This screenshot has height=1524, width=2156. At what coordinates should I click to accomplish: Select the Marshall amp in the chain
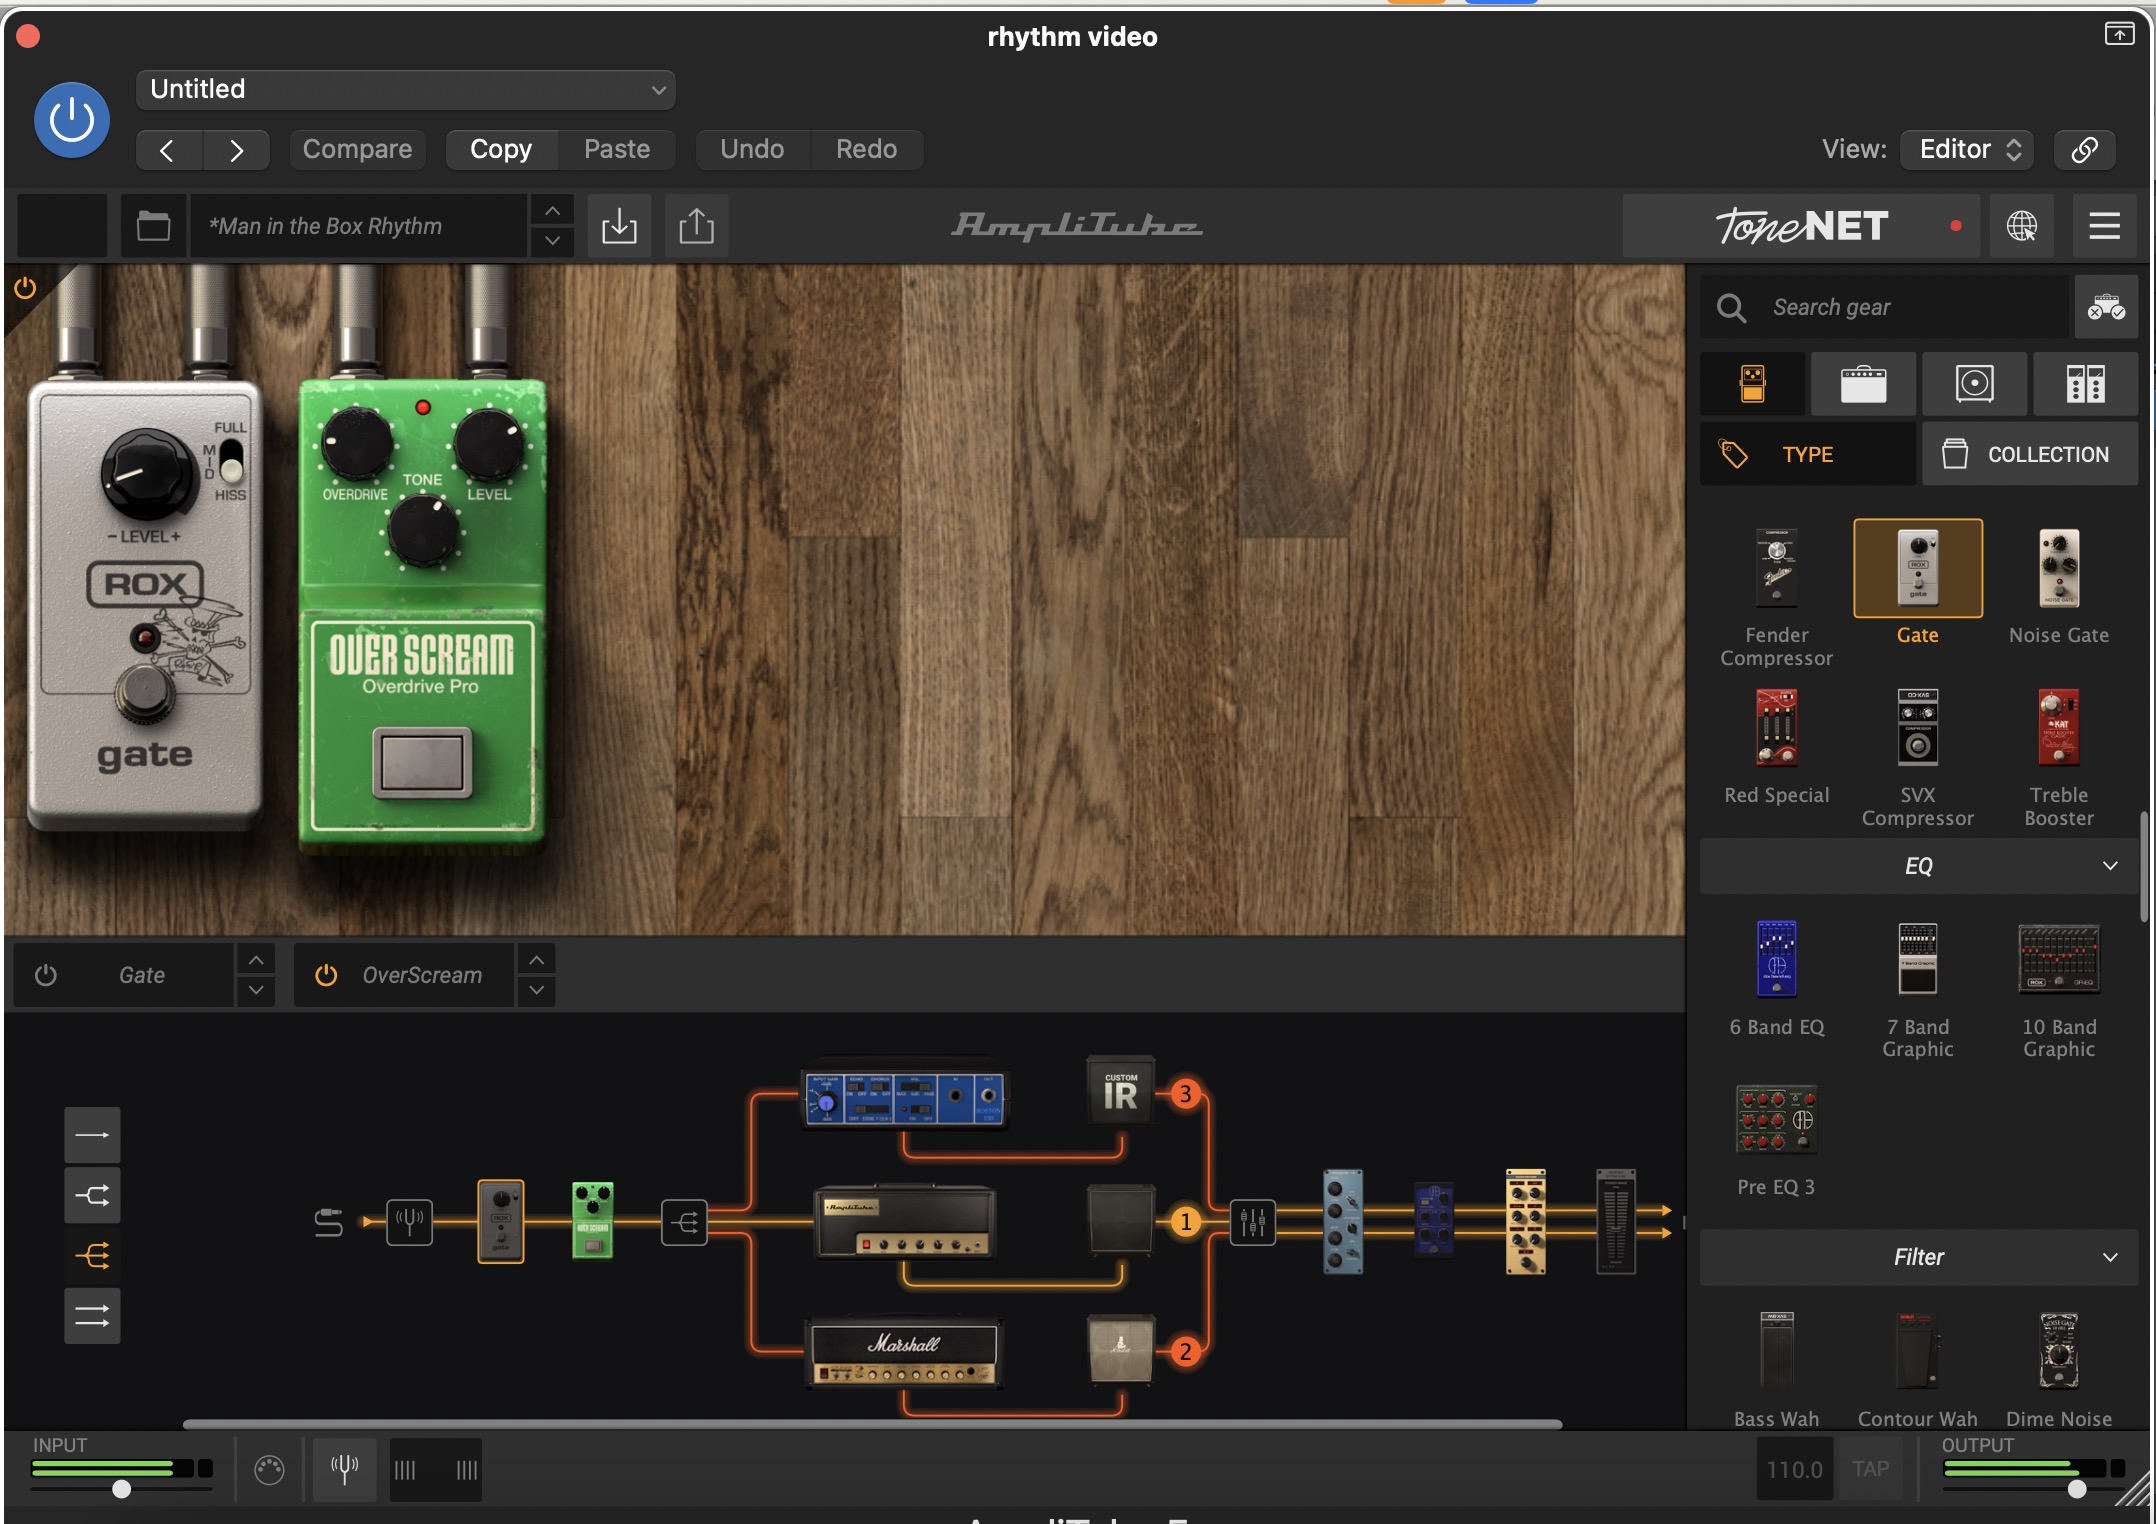(904, 1352)
